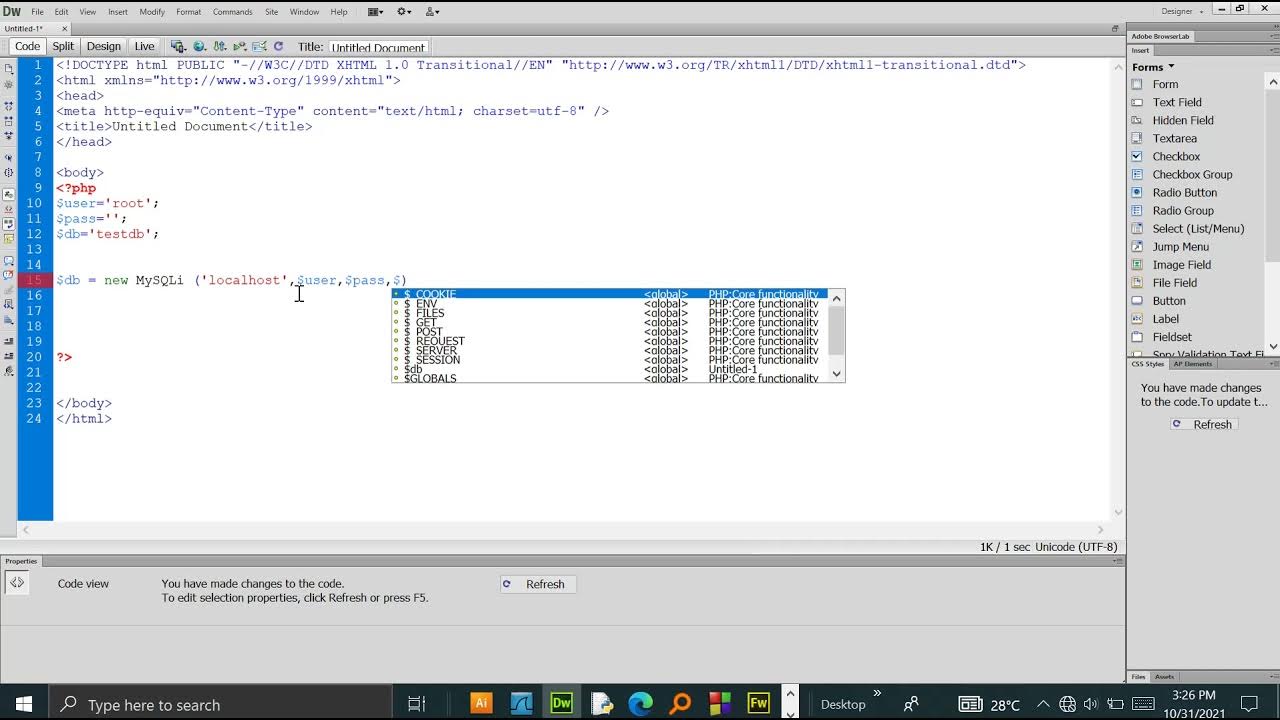Open the Windows Start menu
1280x720 pixels.
(24, 704)
